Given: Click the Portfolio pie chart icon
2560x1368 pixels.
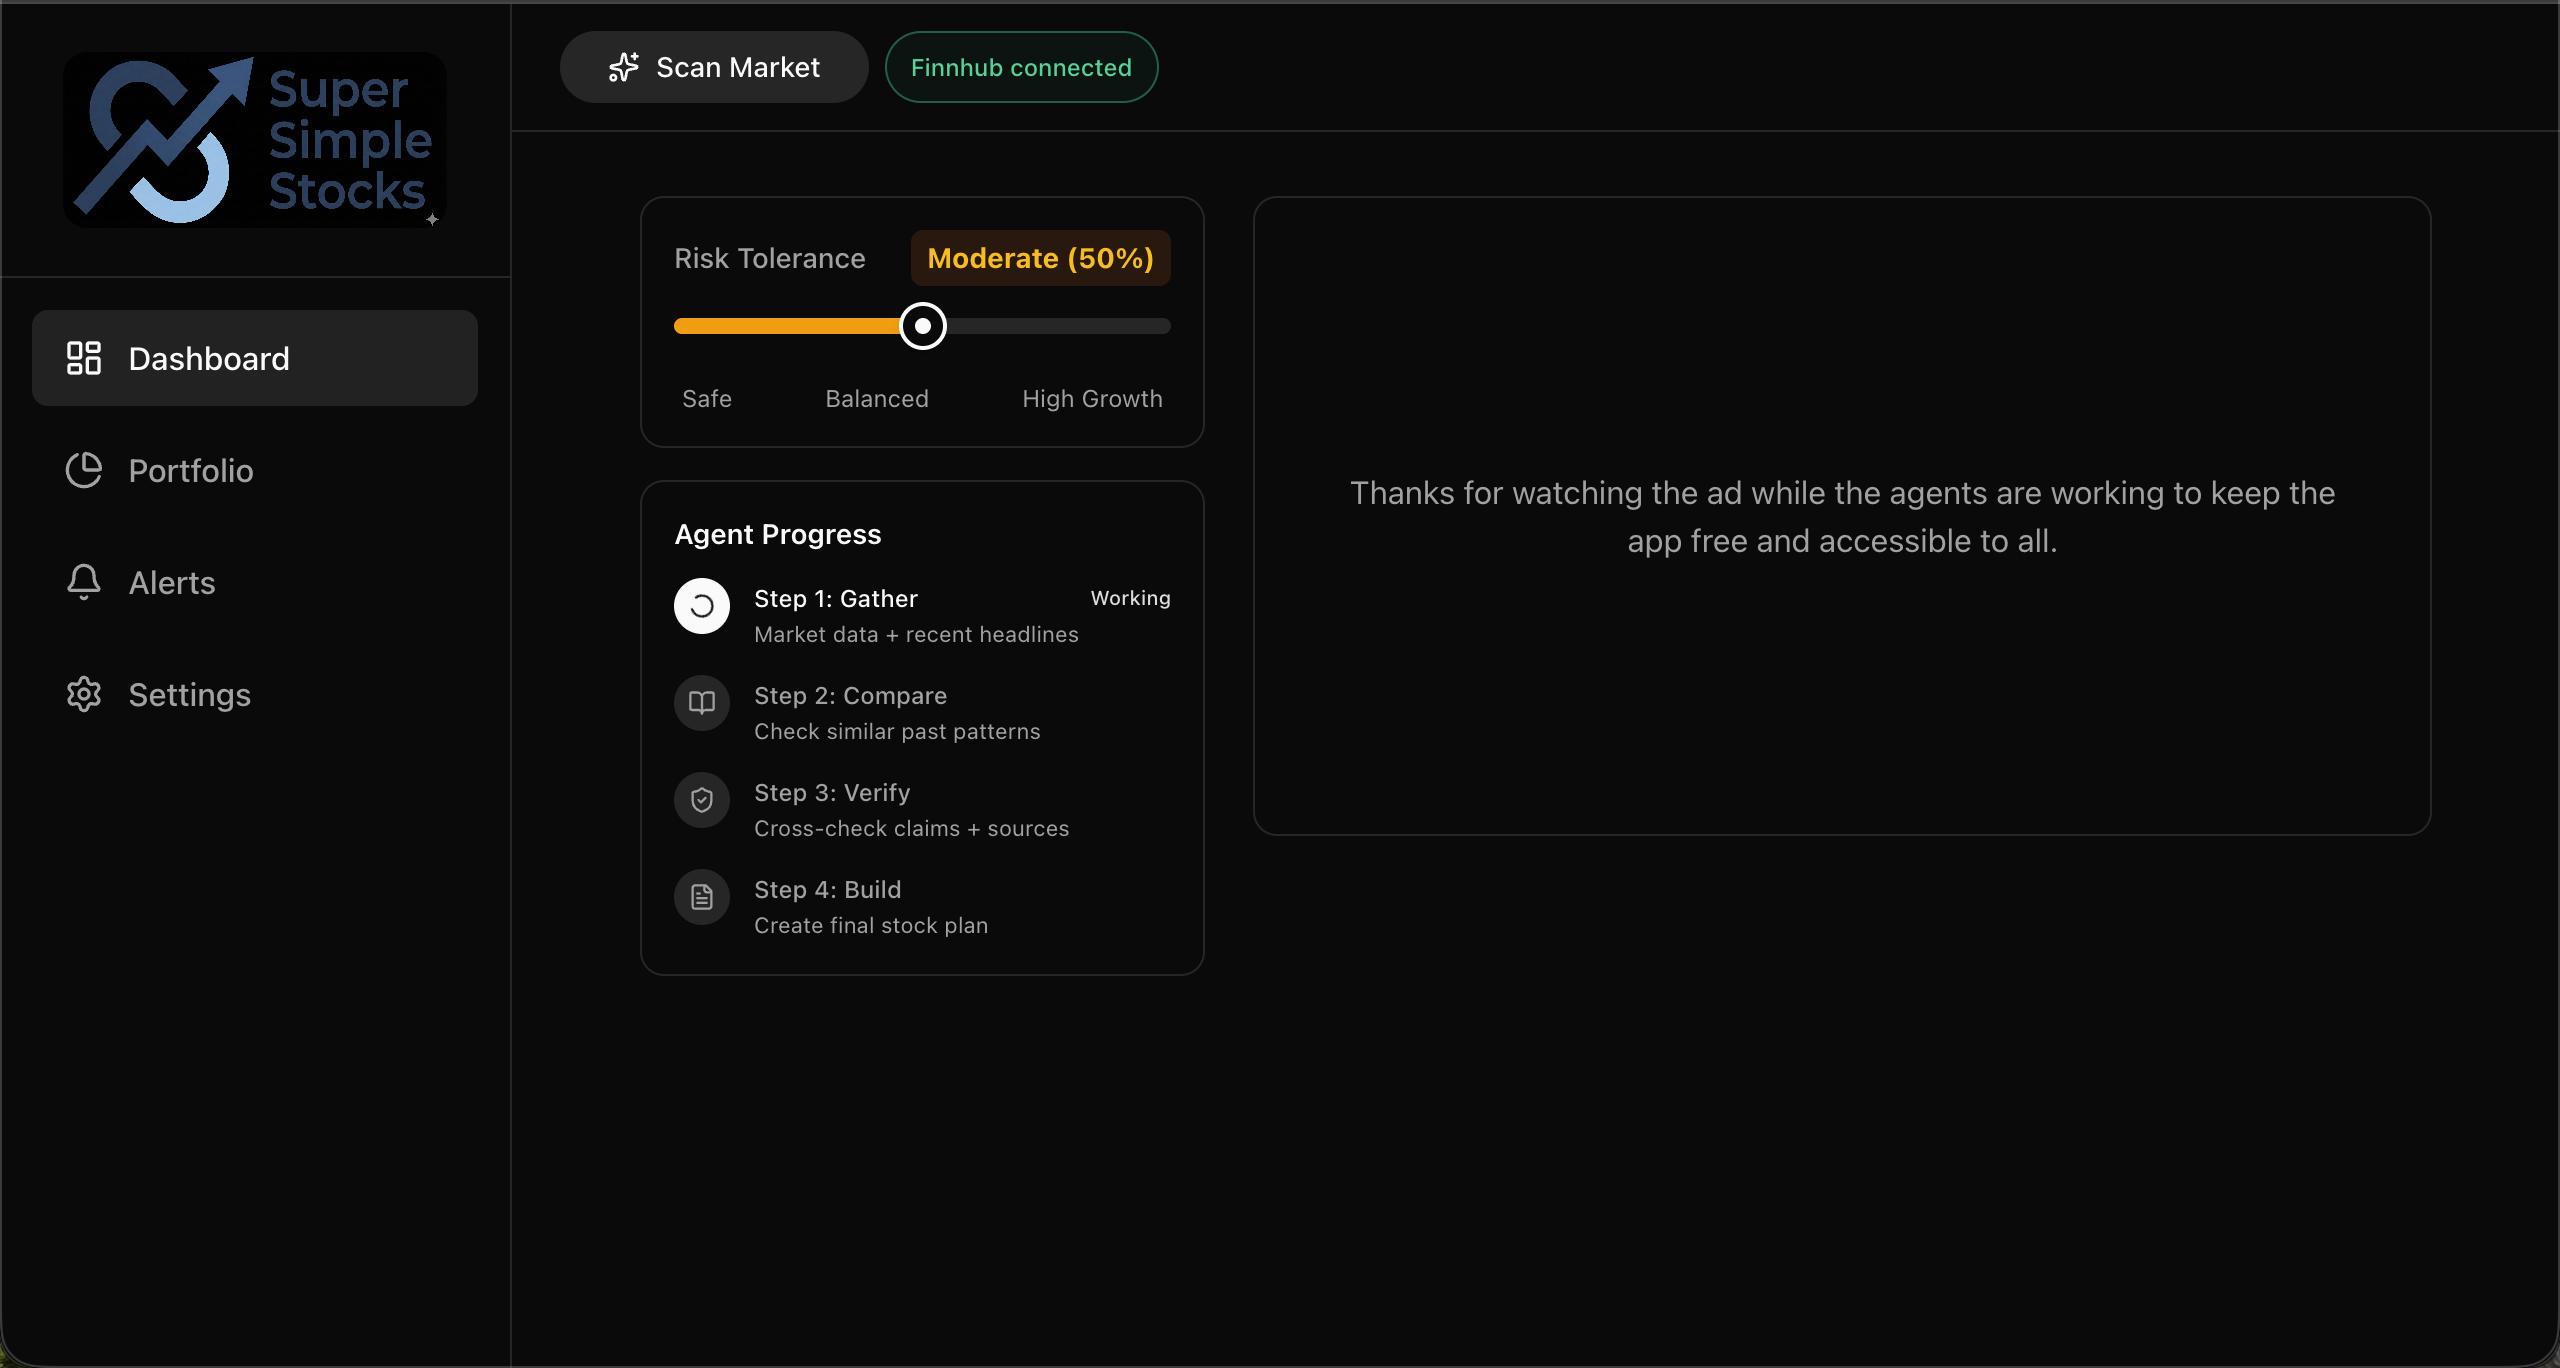Looking at the screenshot, I should click(84, 470).
